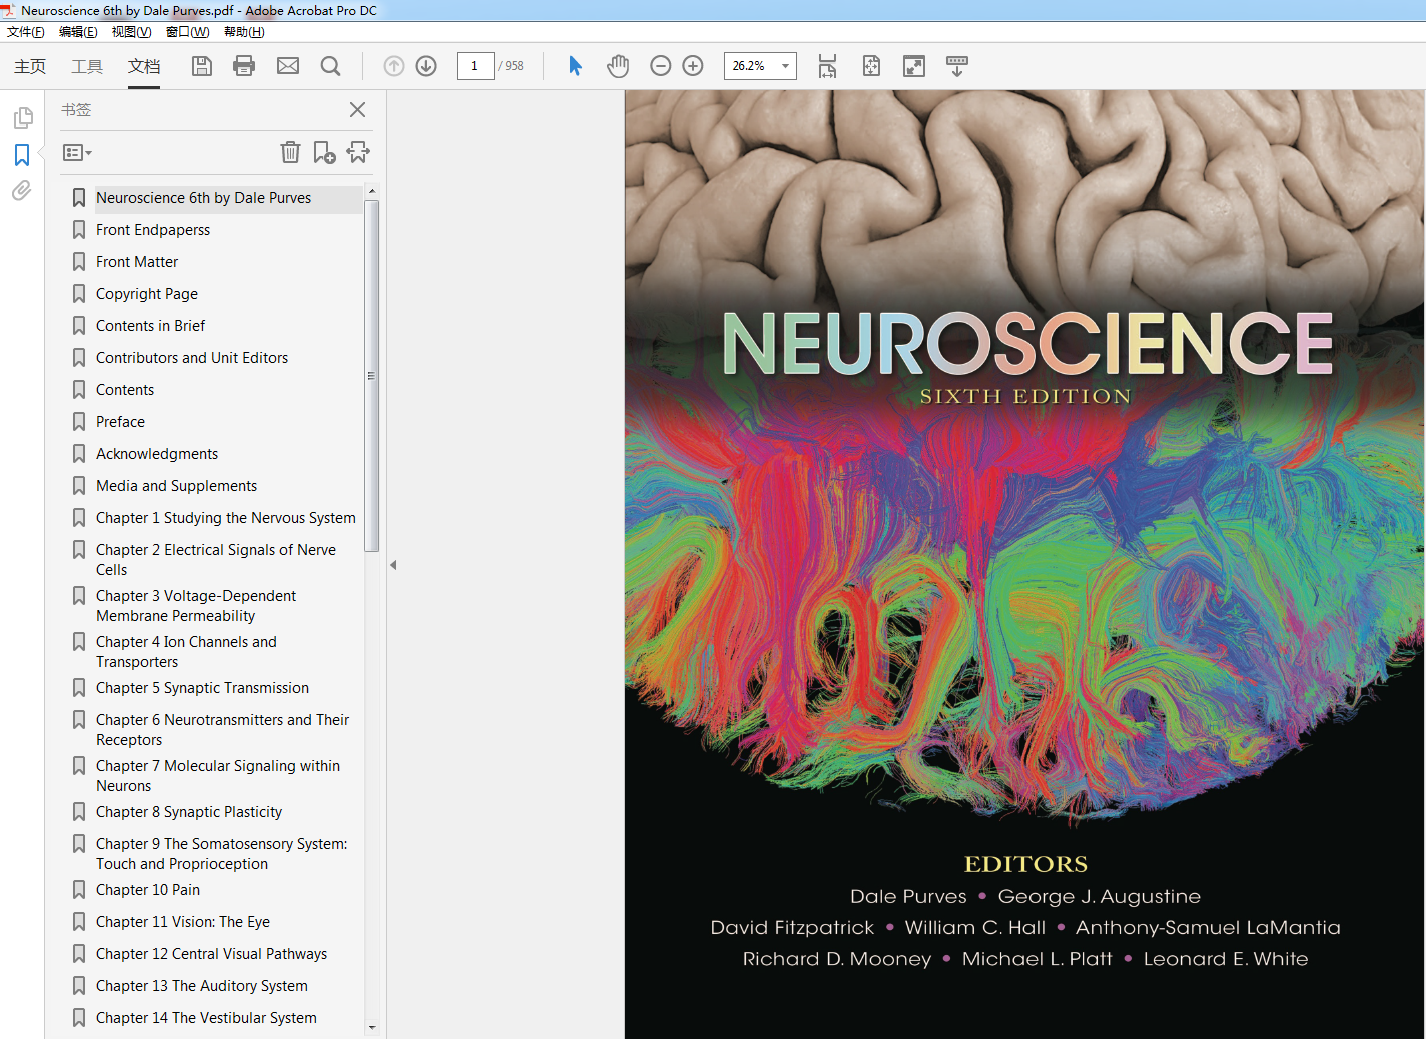This screenshot has width=1426, height=1039.
Task: Open the 文件(F) menu
Action: click(x=26, y=32)
